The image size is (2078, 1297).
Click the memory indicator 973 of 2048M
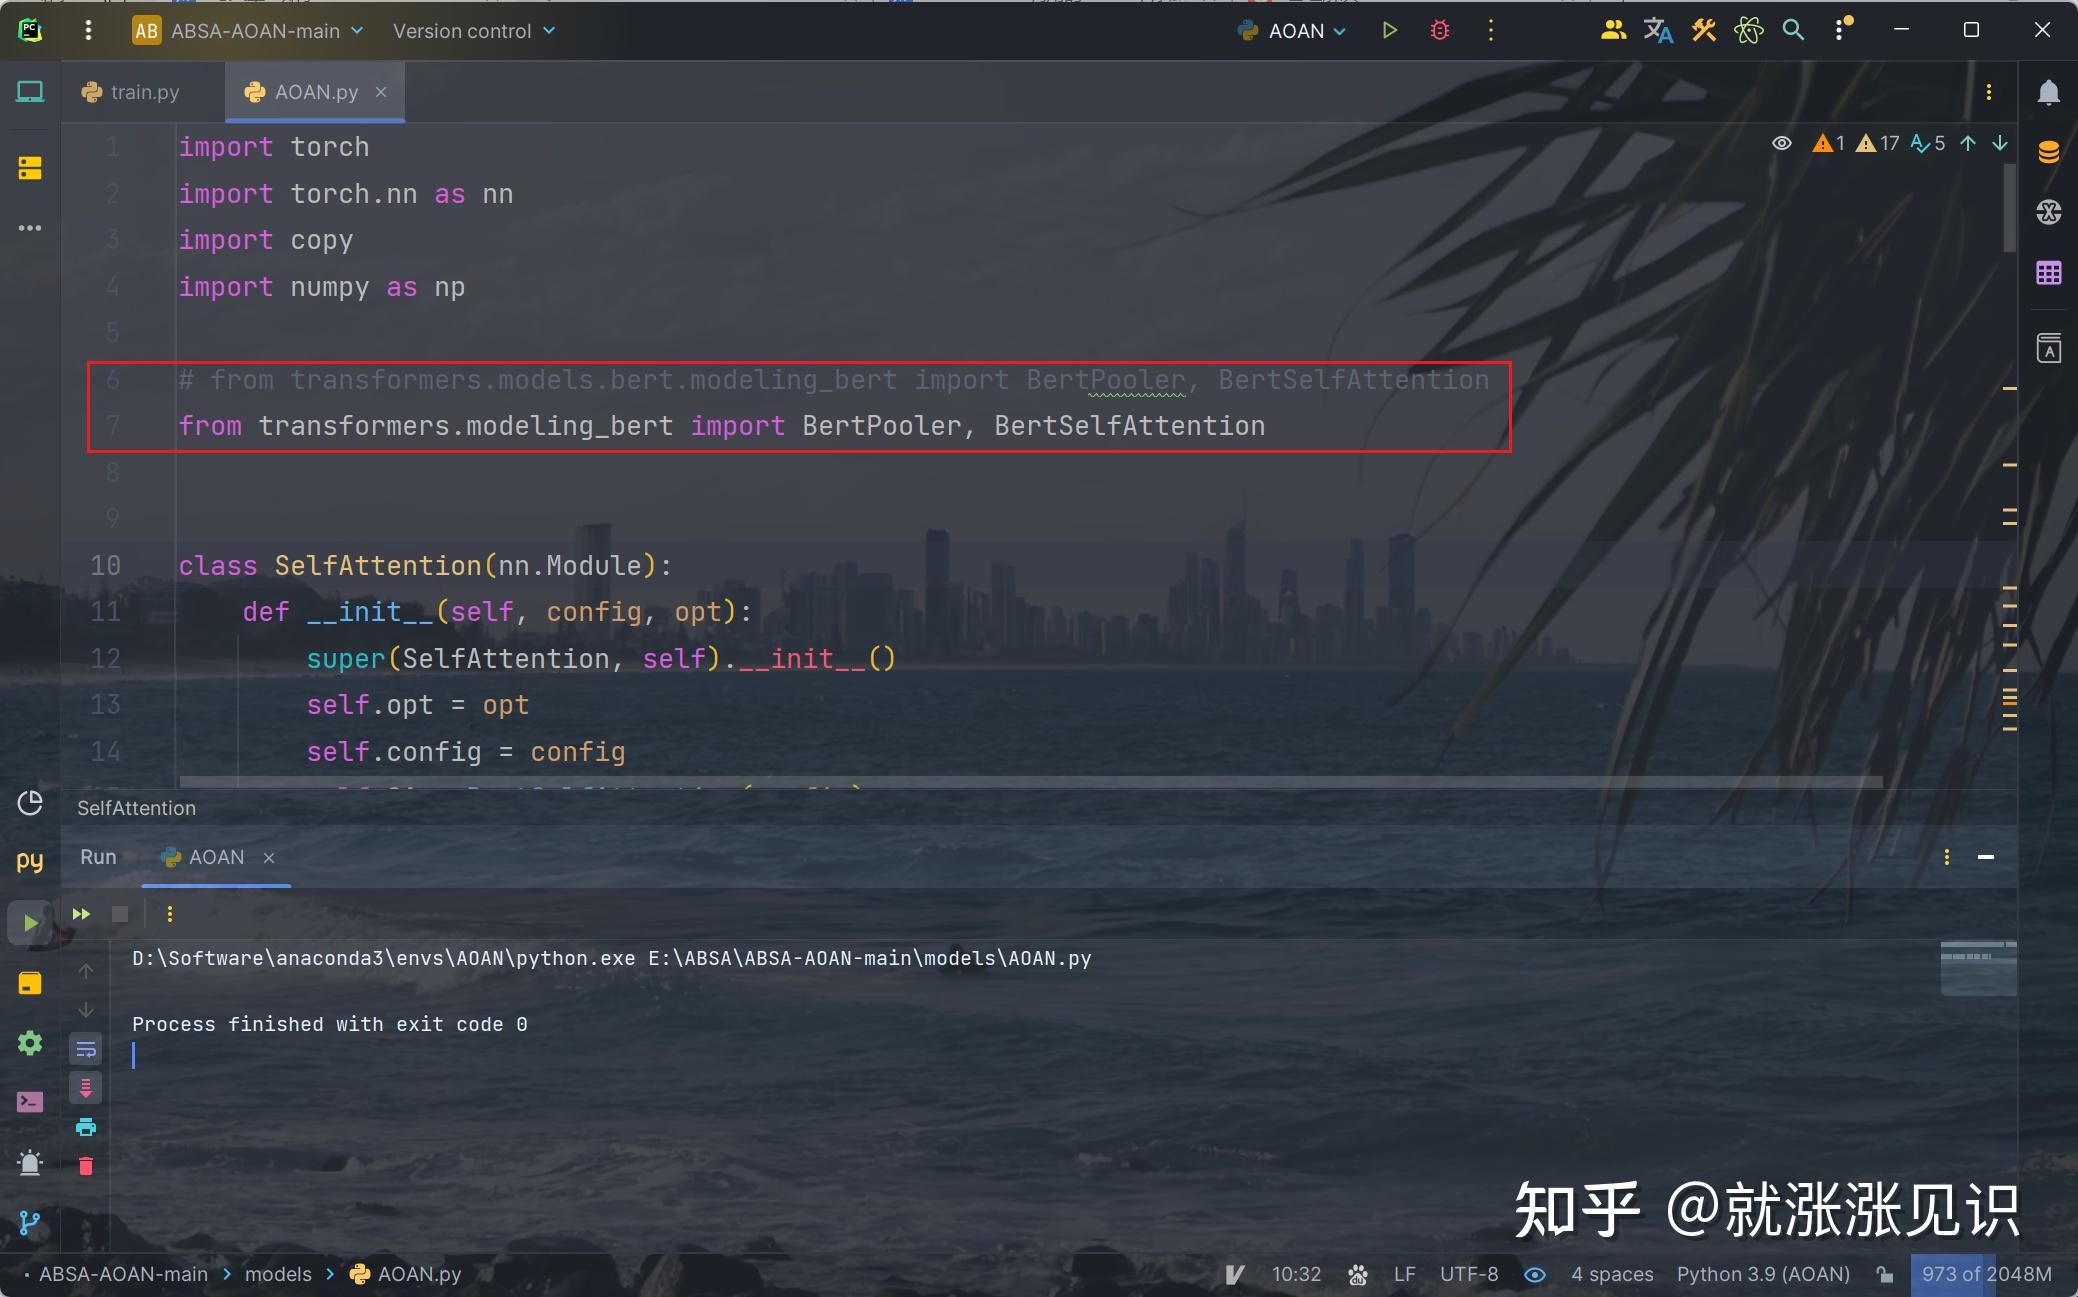point(1985,1274)
